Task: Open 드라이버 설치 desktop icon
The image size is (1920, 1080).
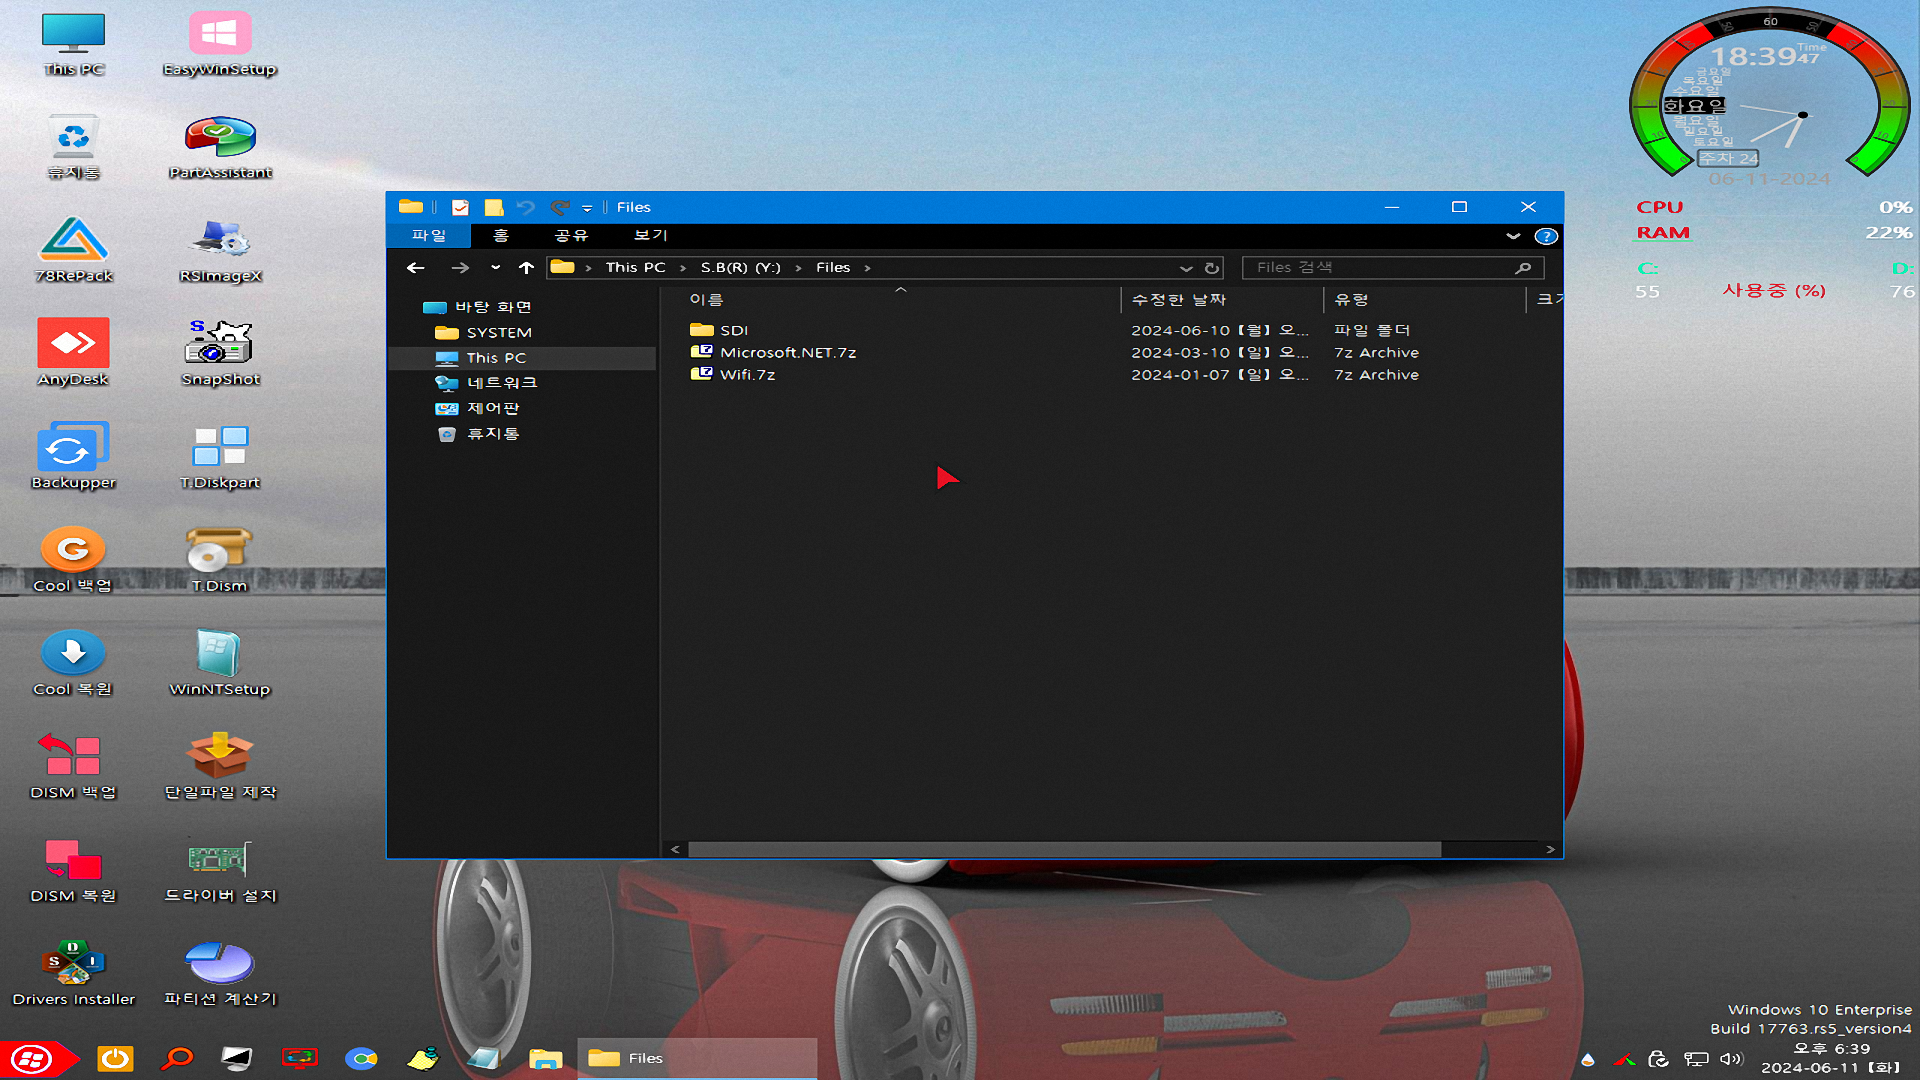Action: 220,869
